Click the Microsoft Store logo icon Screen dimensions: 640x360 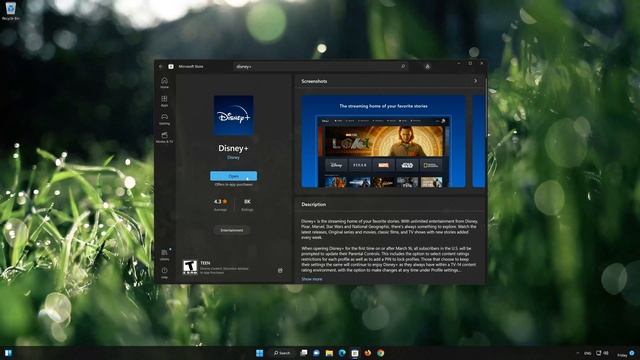171,67
